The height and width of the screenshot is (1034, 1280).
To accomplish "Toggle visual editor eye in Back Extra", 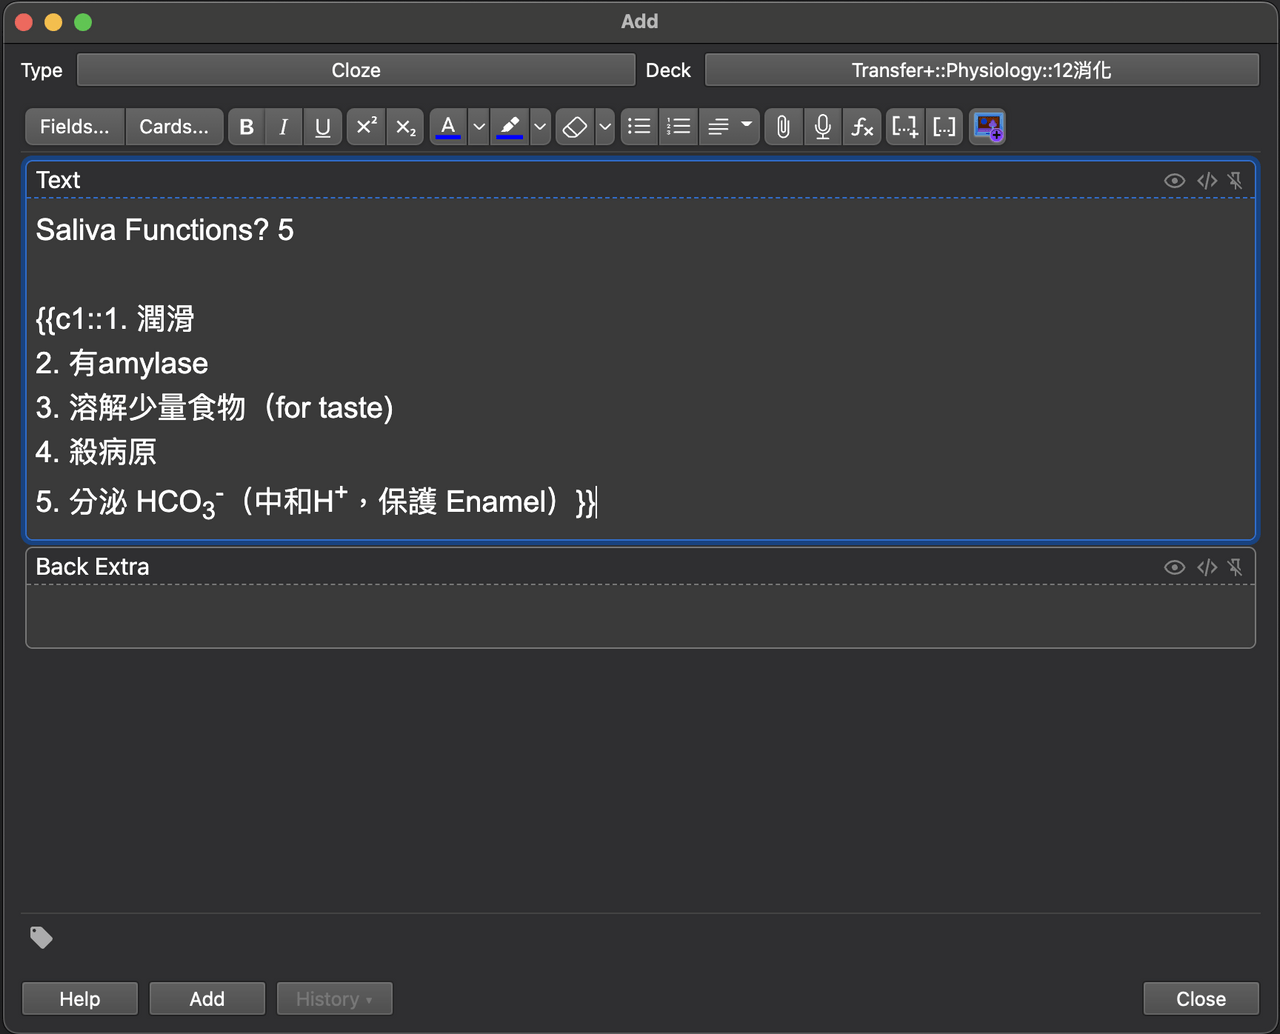I will [1175, 567].
